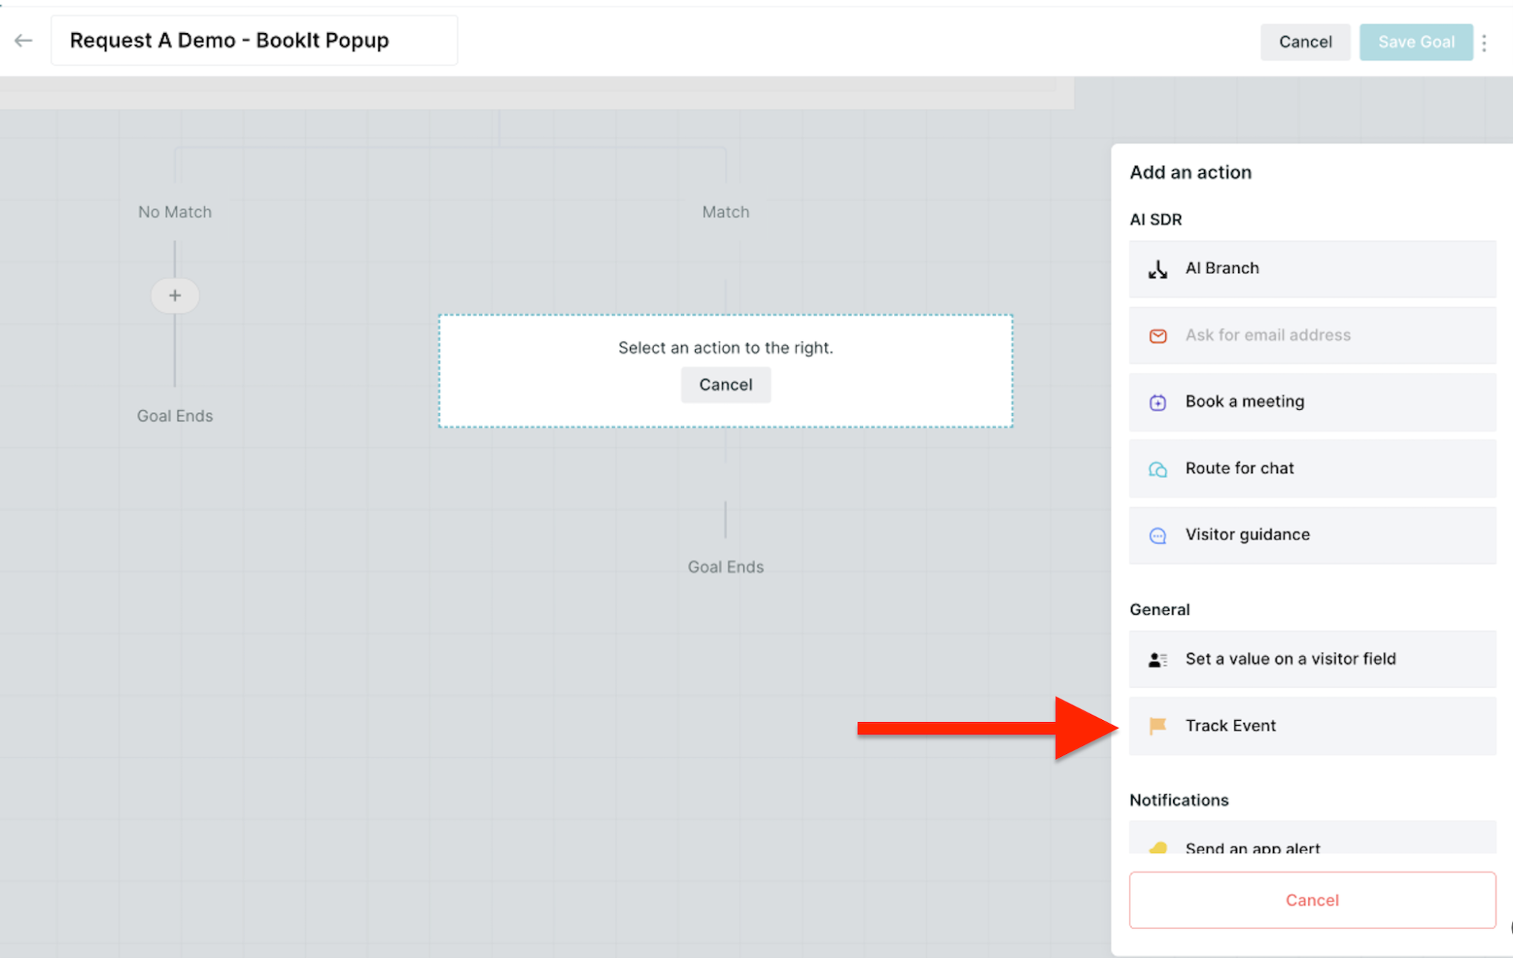Click the Route for chat bubble icon

coord(1157,469)
